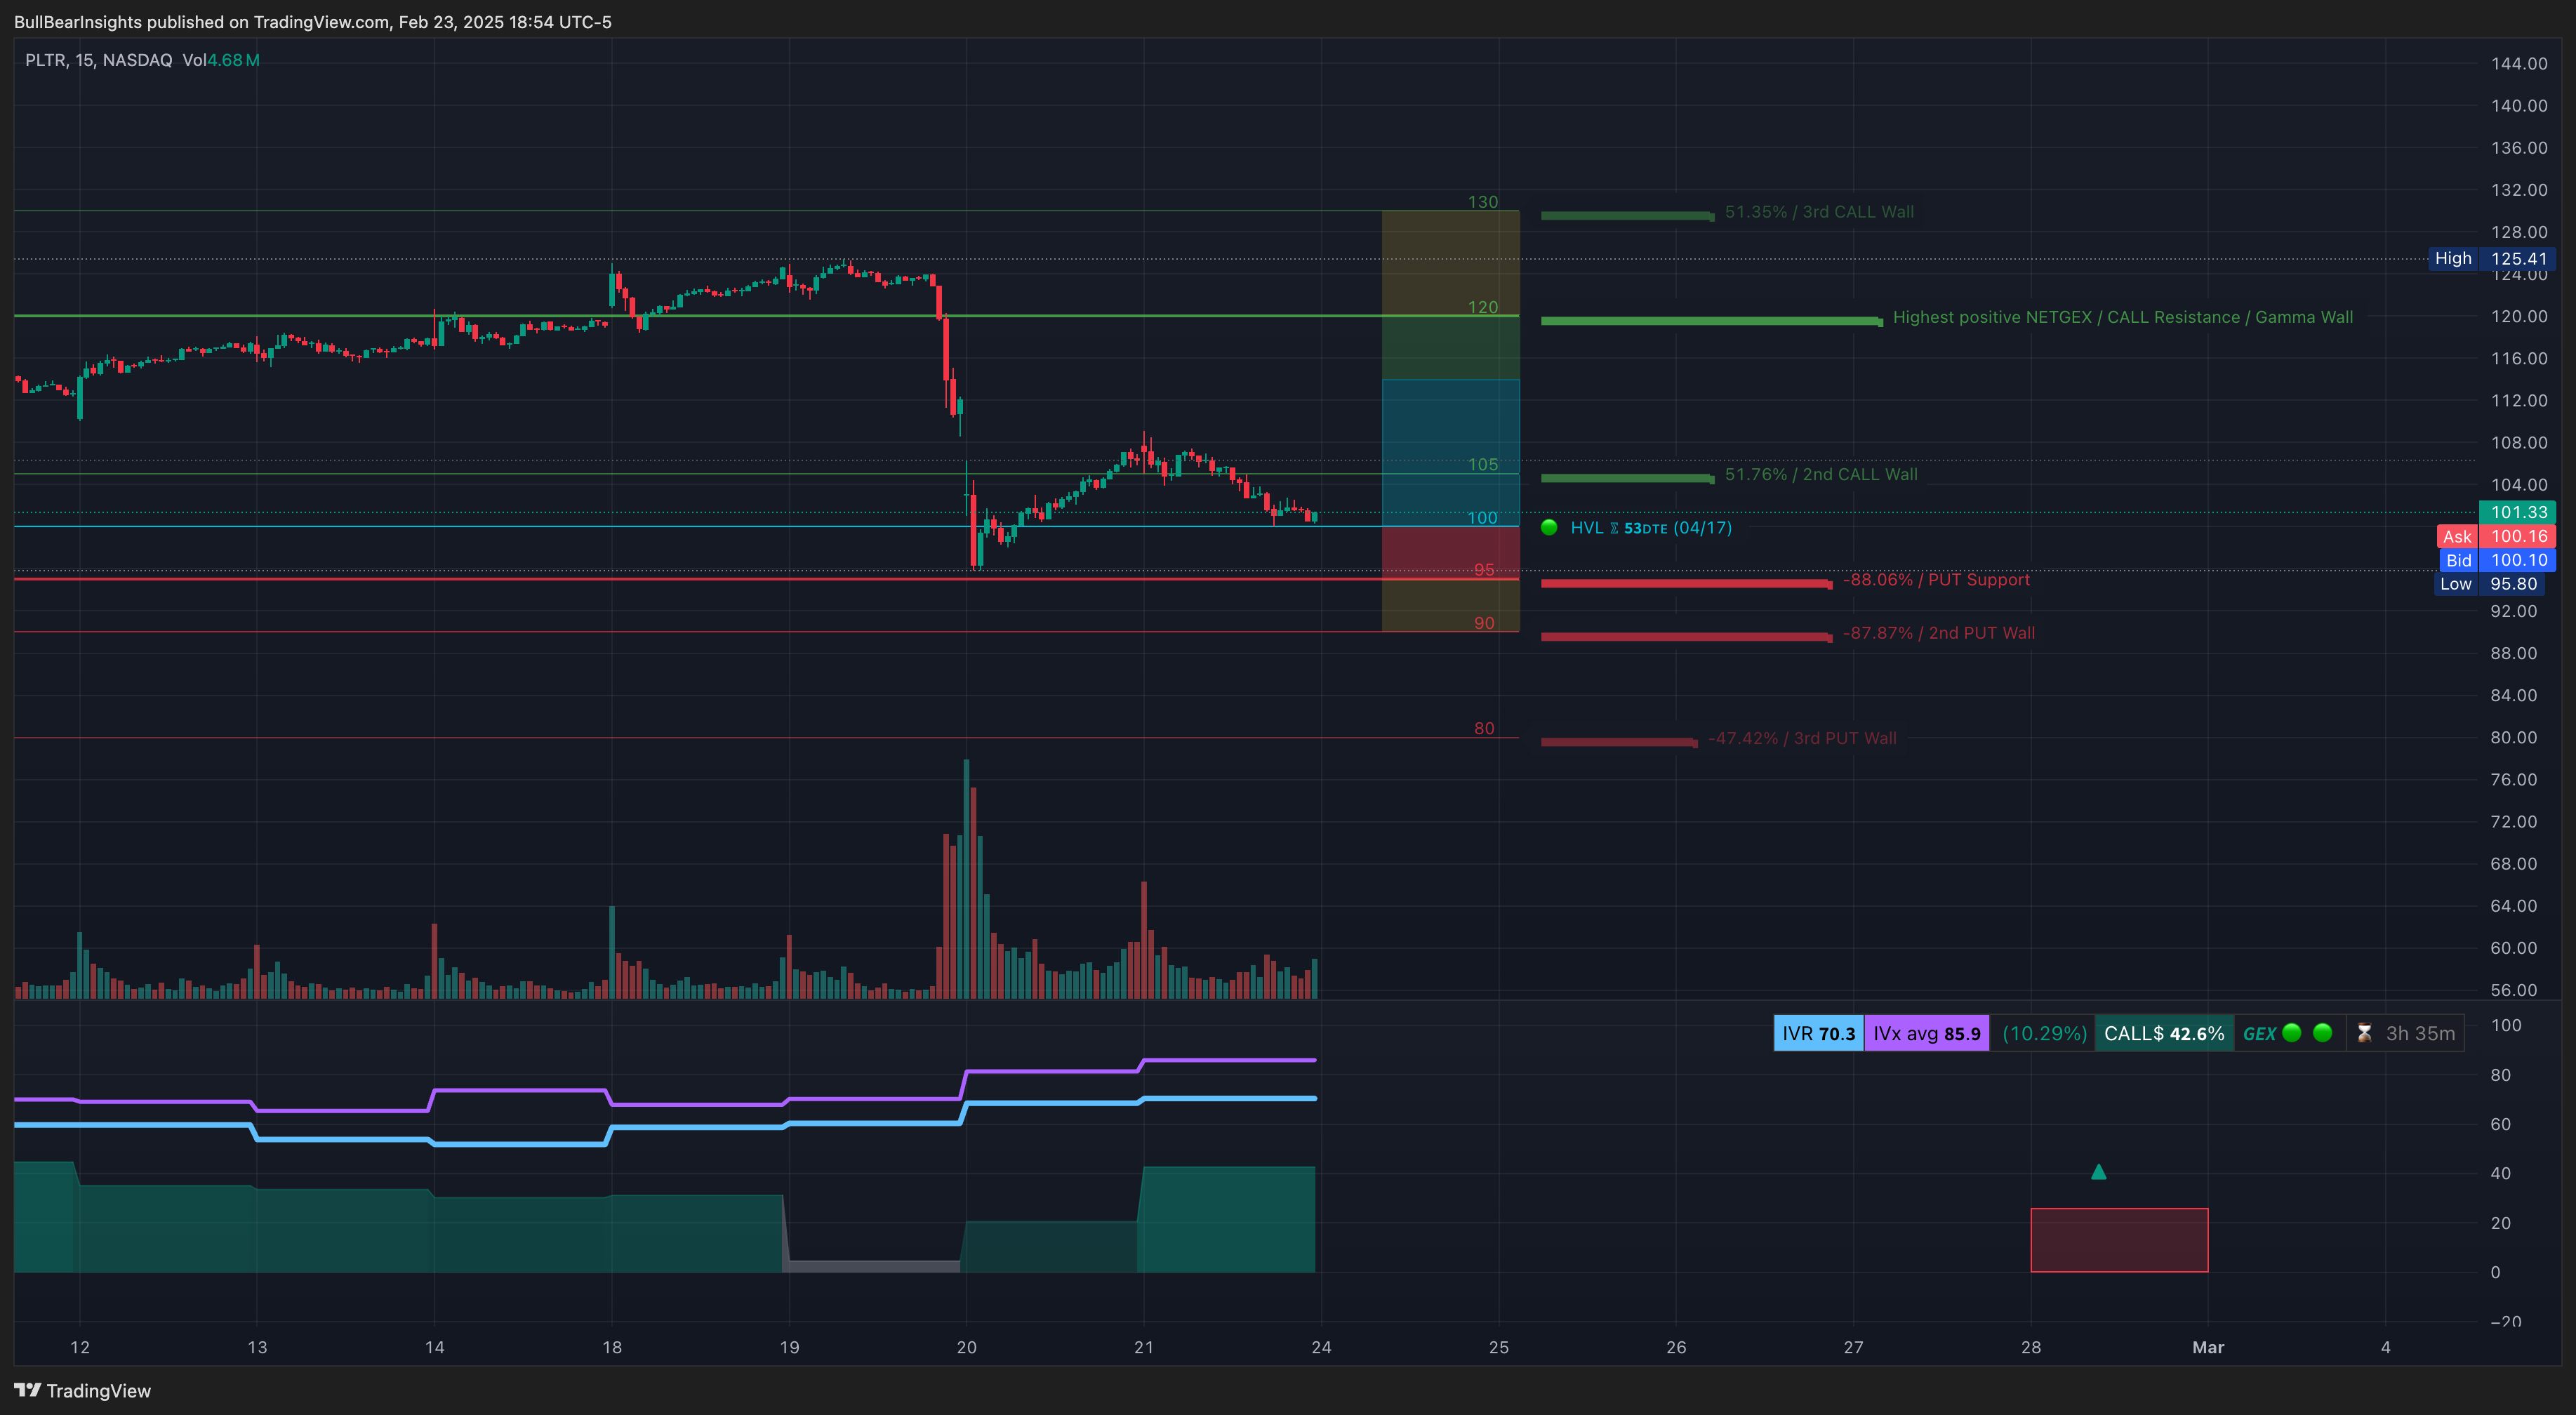Viewport: 2576px width, 1415px height.
Task: Click the red 80 strike level label
Action: pyautogui.click(x=1485, y=728)
